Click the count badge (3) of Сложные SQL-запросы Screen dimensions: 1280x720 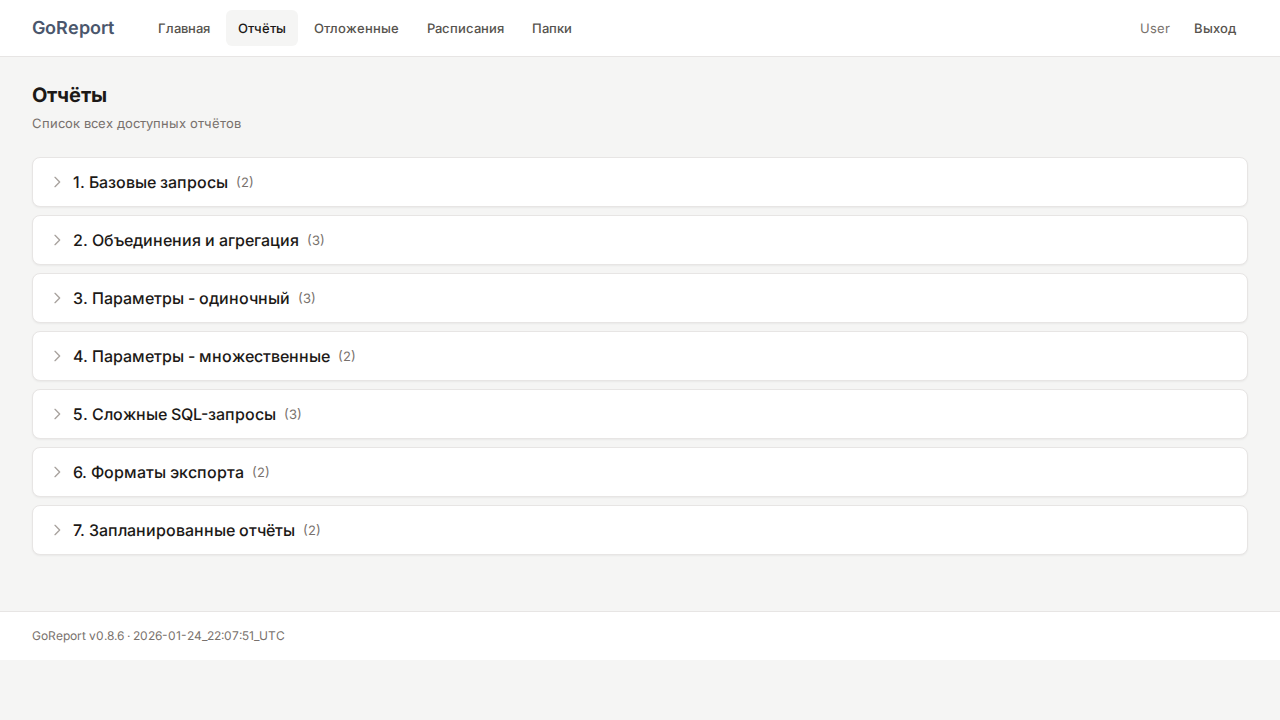point(293,414)
